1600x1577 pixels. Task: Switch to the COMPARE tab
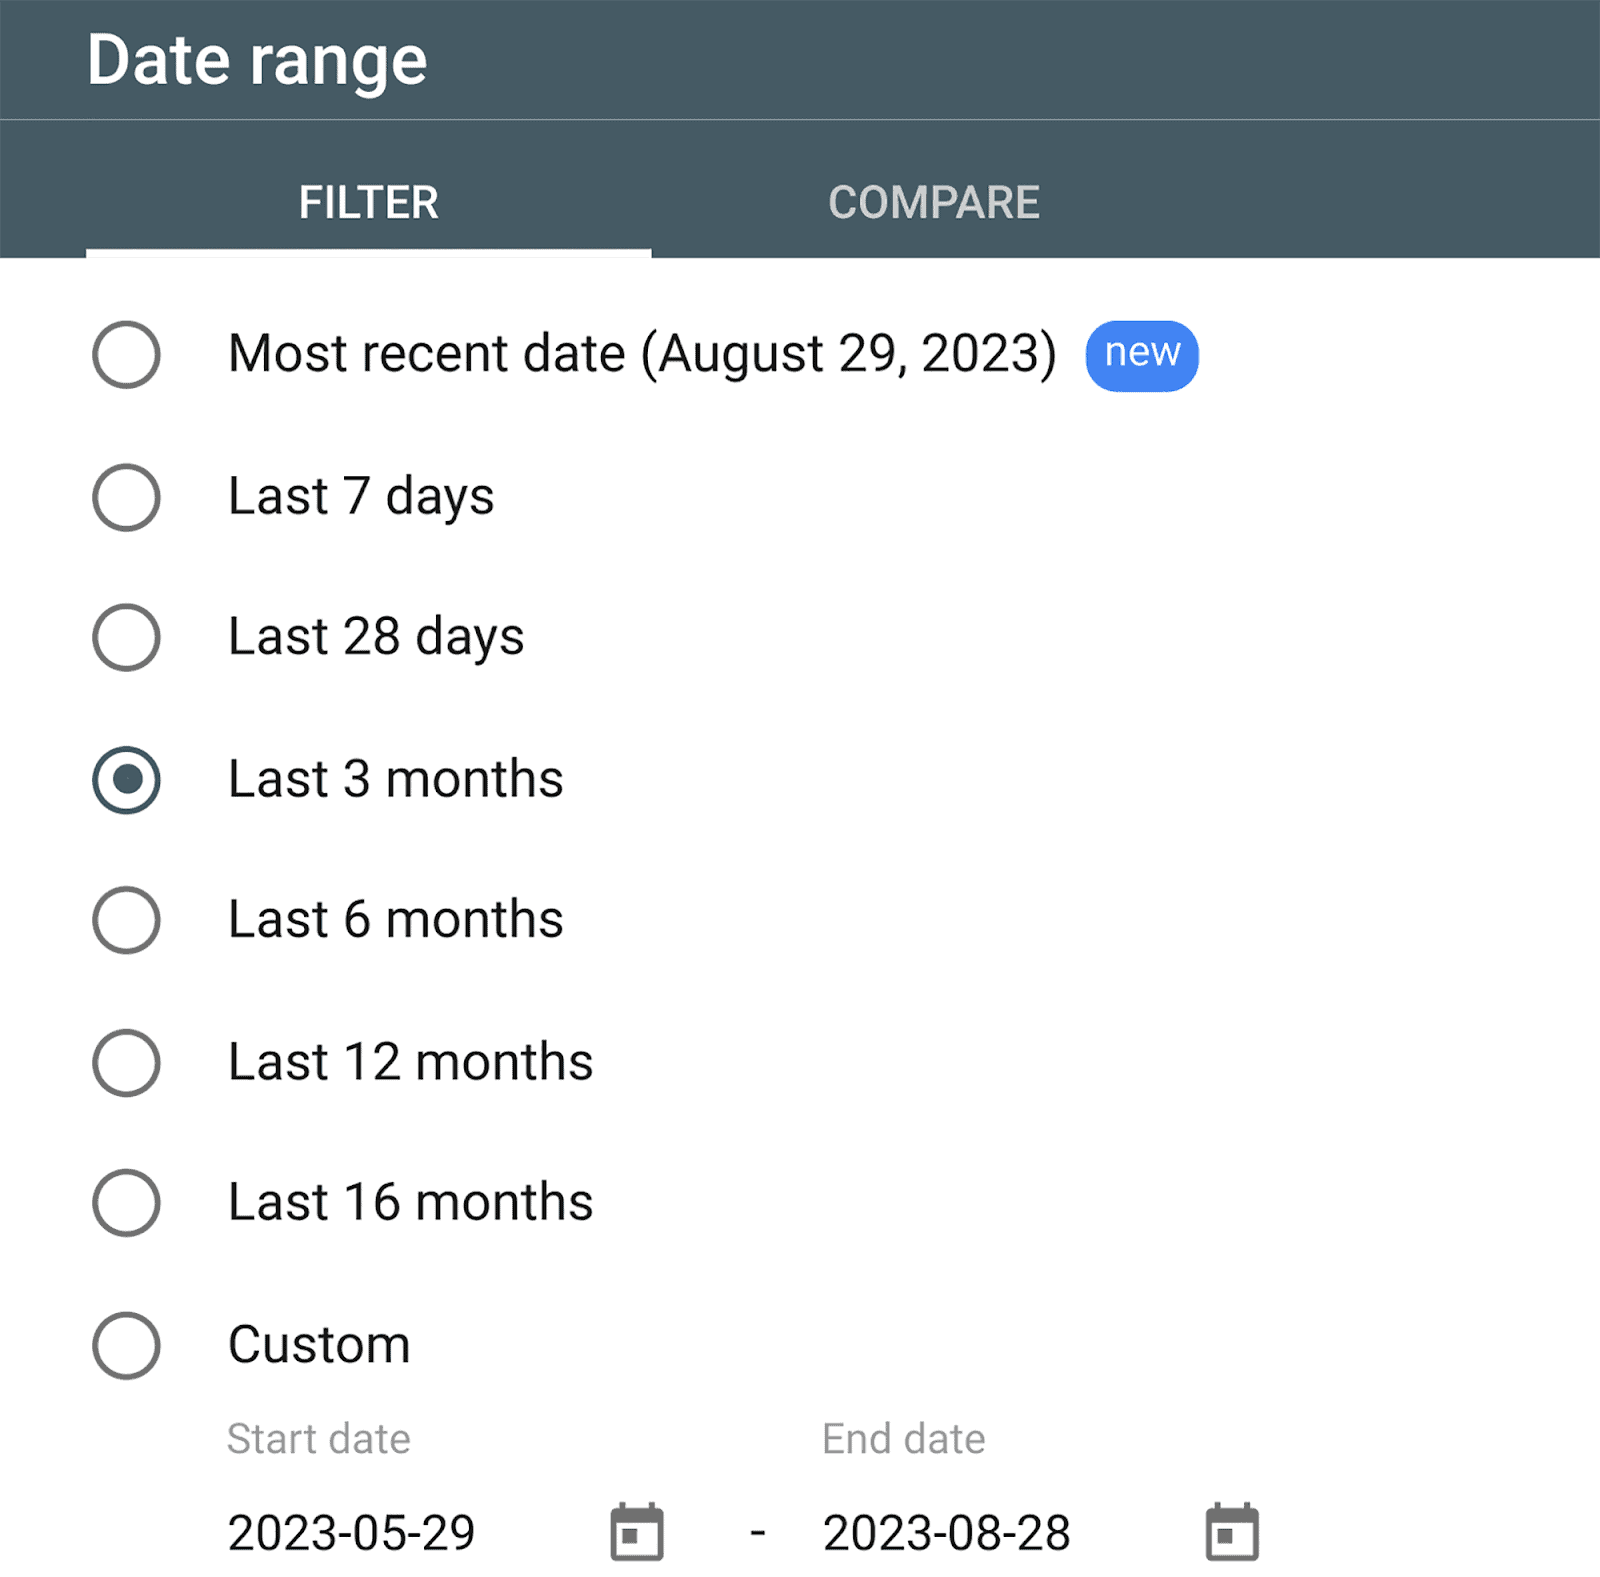pyautogui.click(x=934, y=201)
